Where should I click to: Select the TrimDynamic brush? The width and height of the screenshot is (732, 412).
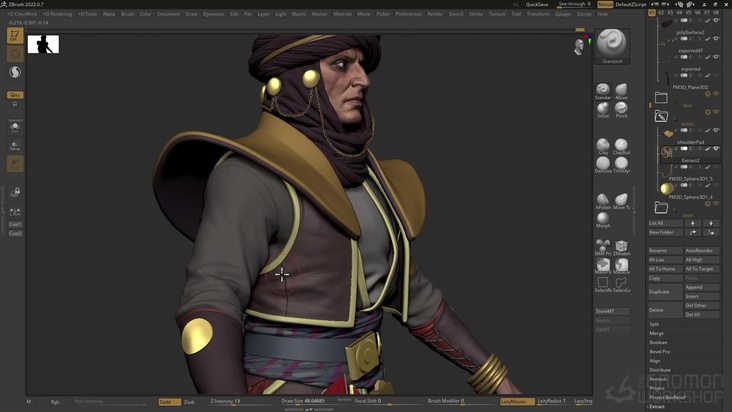tap(621, 165)
